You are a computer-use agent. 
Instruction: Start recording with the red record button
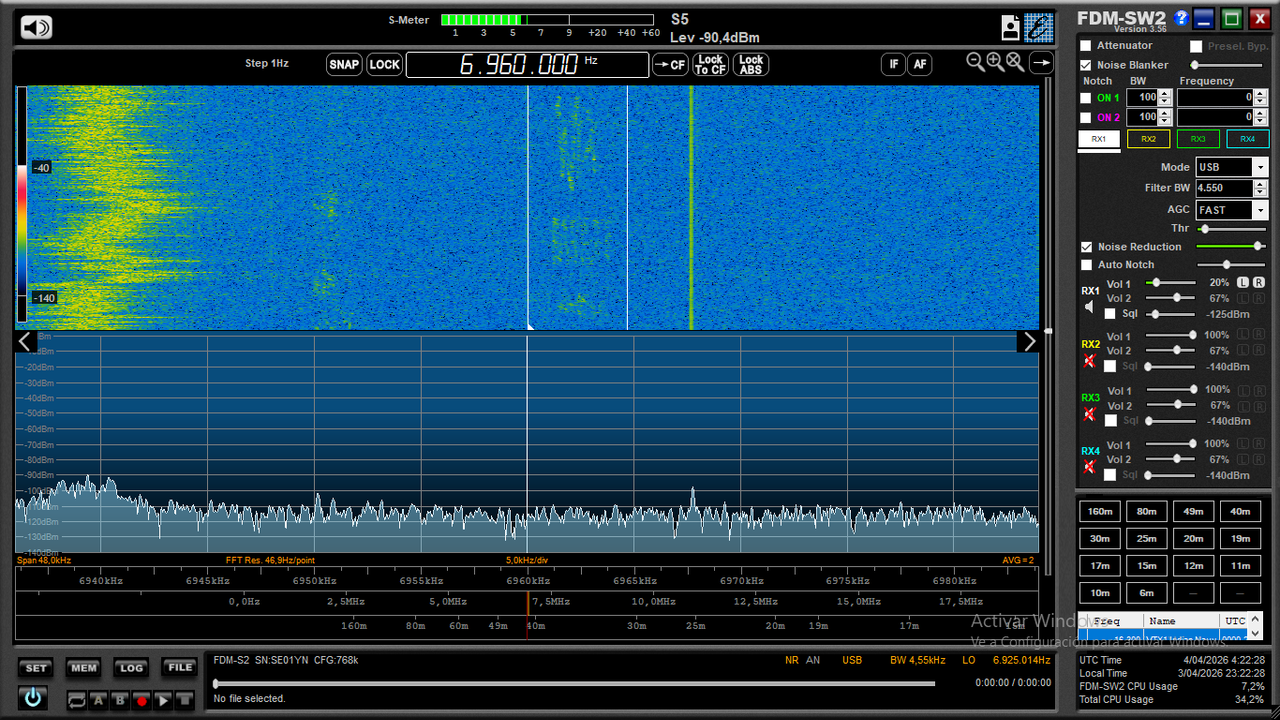[141, 701]
